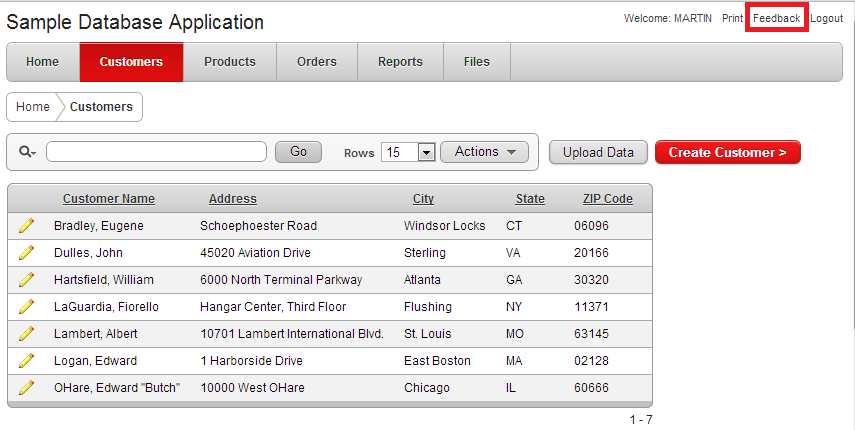Edit the Dulles, John customer record
855x430 pixels.
pyautogui.click(x=26, y=253)
